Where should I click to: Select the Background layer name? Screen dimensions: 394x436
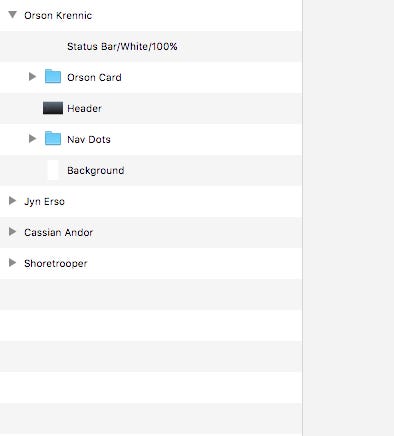[x=96, y=170]
